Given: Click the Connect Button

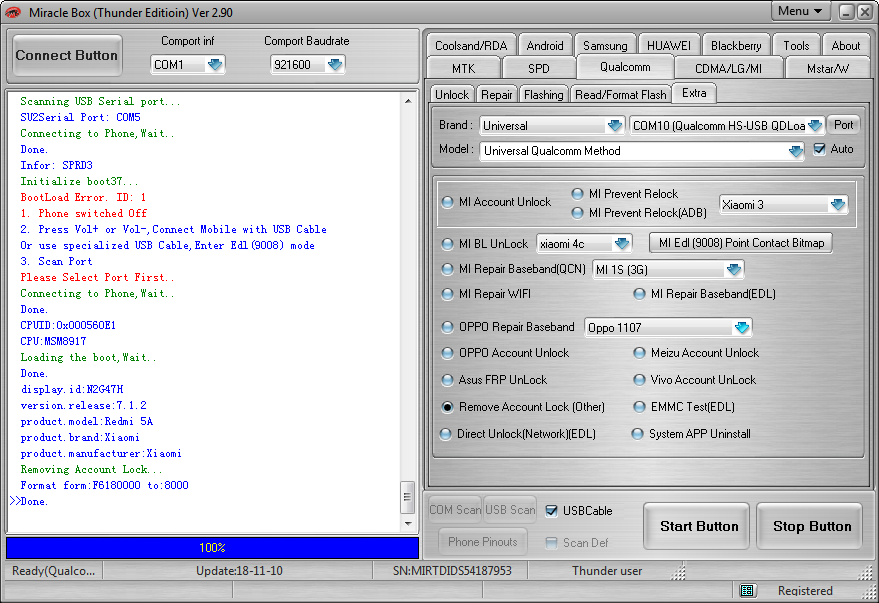Looking at the screenshot, I should point(67,55).
